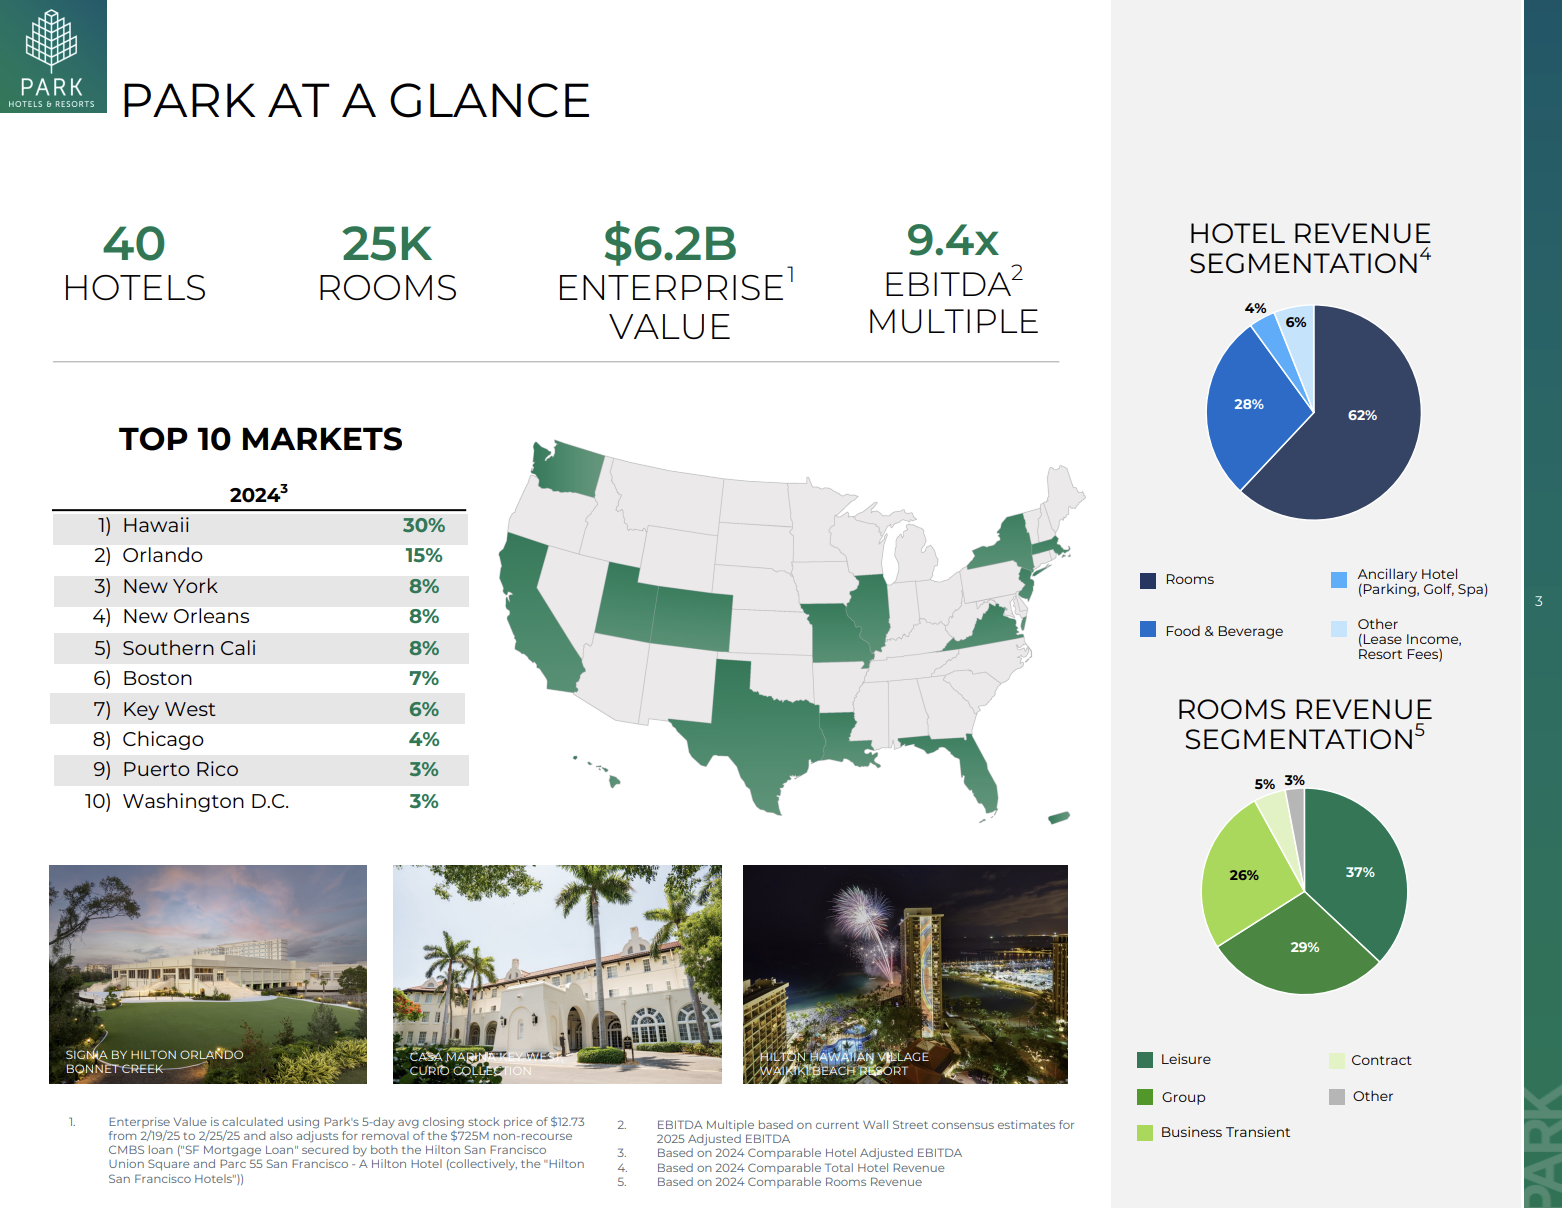The height and width of the screenshot is (1208, 1562).
Task: Click the 'Key West' market row
Action: (x=258, y=709)
